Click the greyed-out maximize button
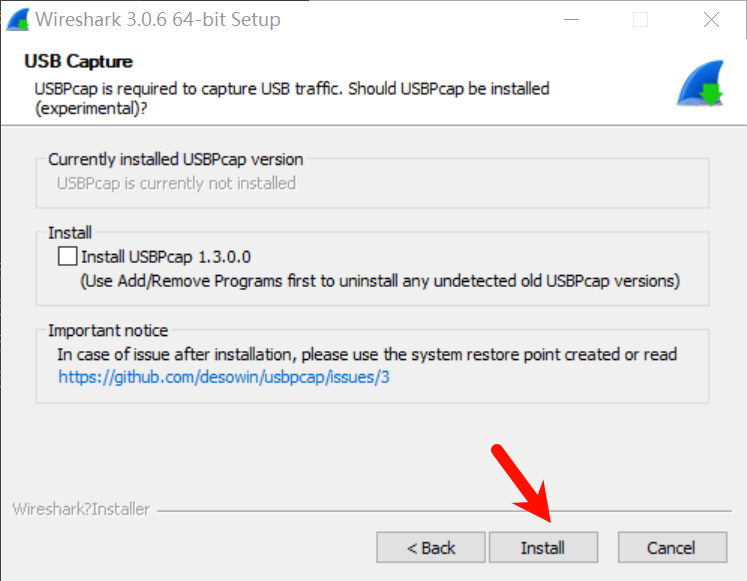 [641, 19]
